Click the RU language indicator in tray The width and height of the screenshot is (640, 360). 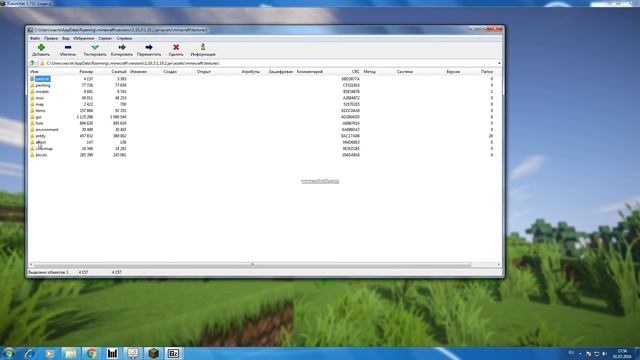(571, 353)
